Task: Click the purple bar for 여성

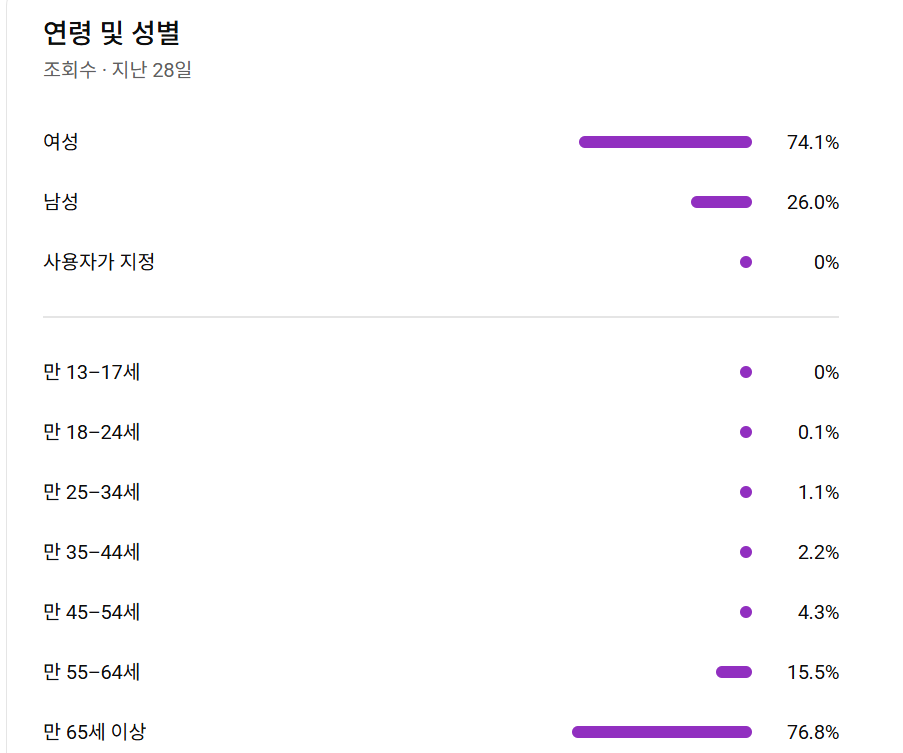Action: 665,142
